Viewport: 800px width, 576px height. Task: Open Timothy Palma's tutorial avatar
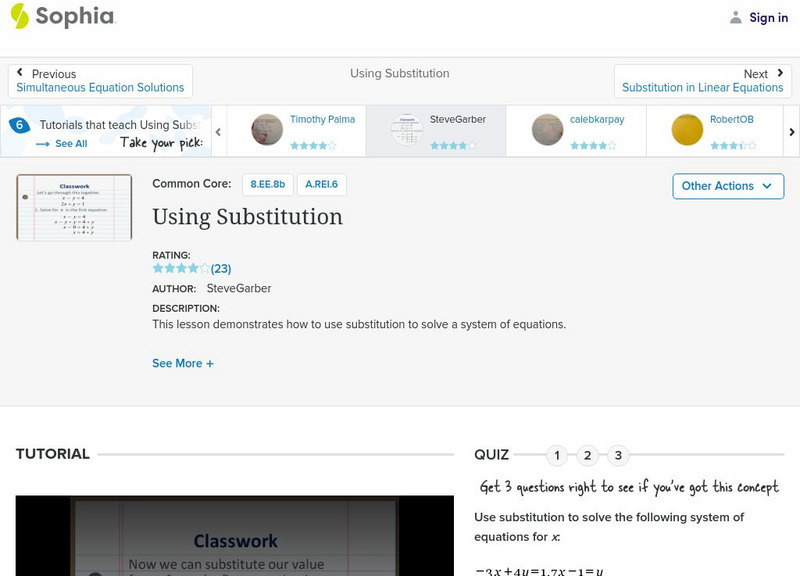click(x=268, y=127)
